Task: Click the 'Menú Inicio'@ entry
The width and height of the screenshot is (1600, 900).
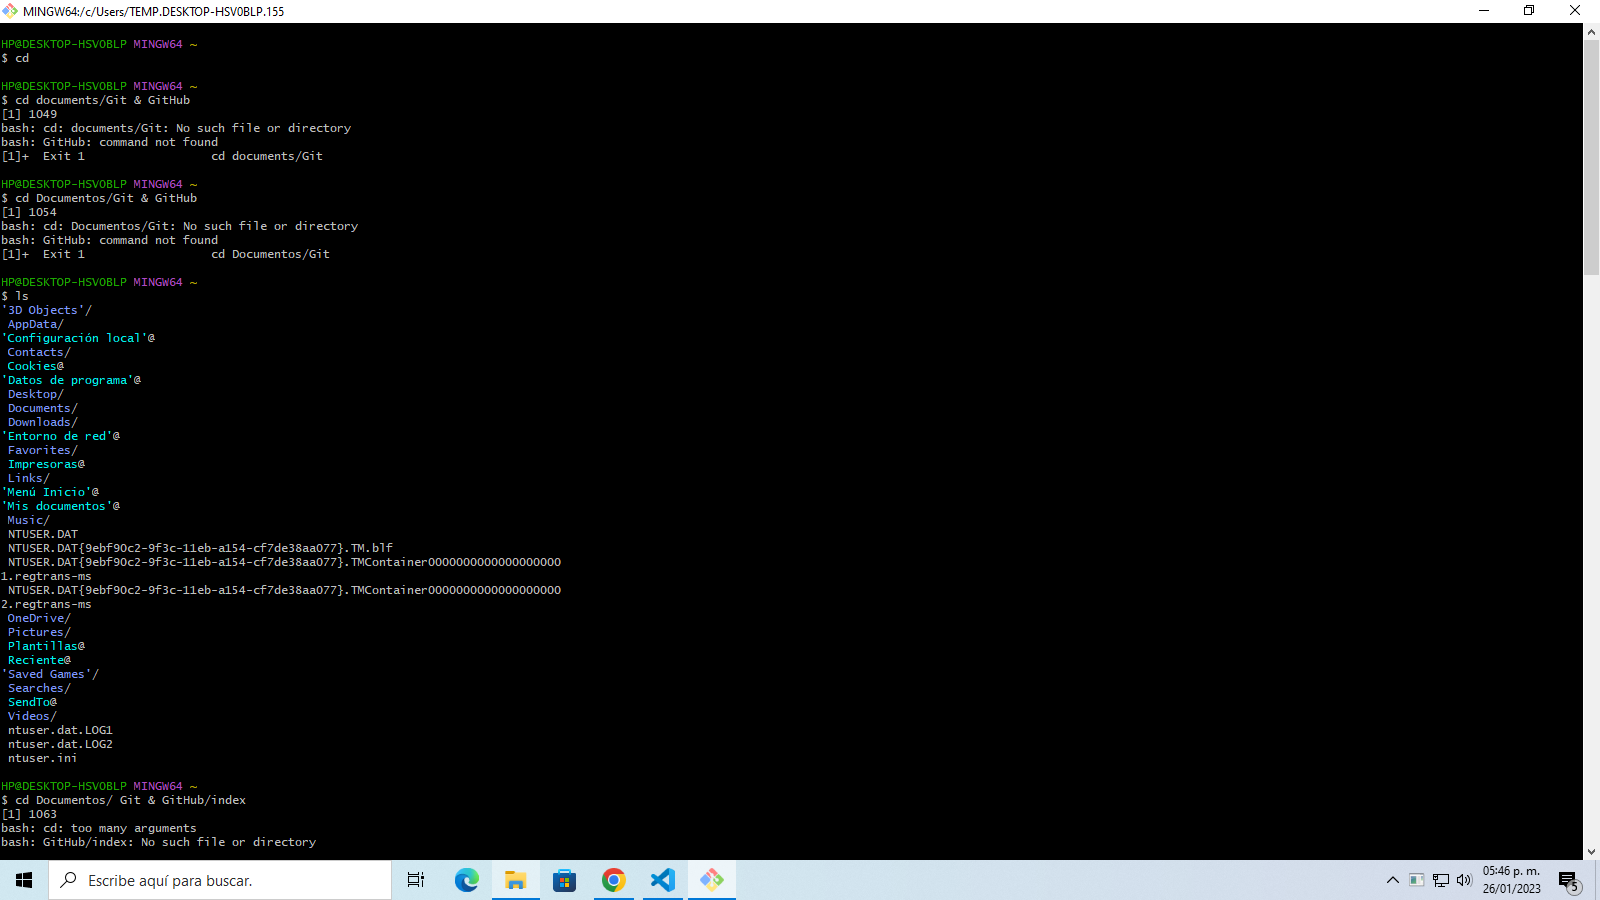Action: pos(50,492)
